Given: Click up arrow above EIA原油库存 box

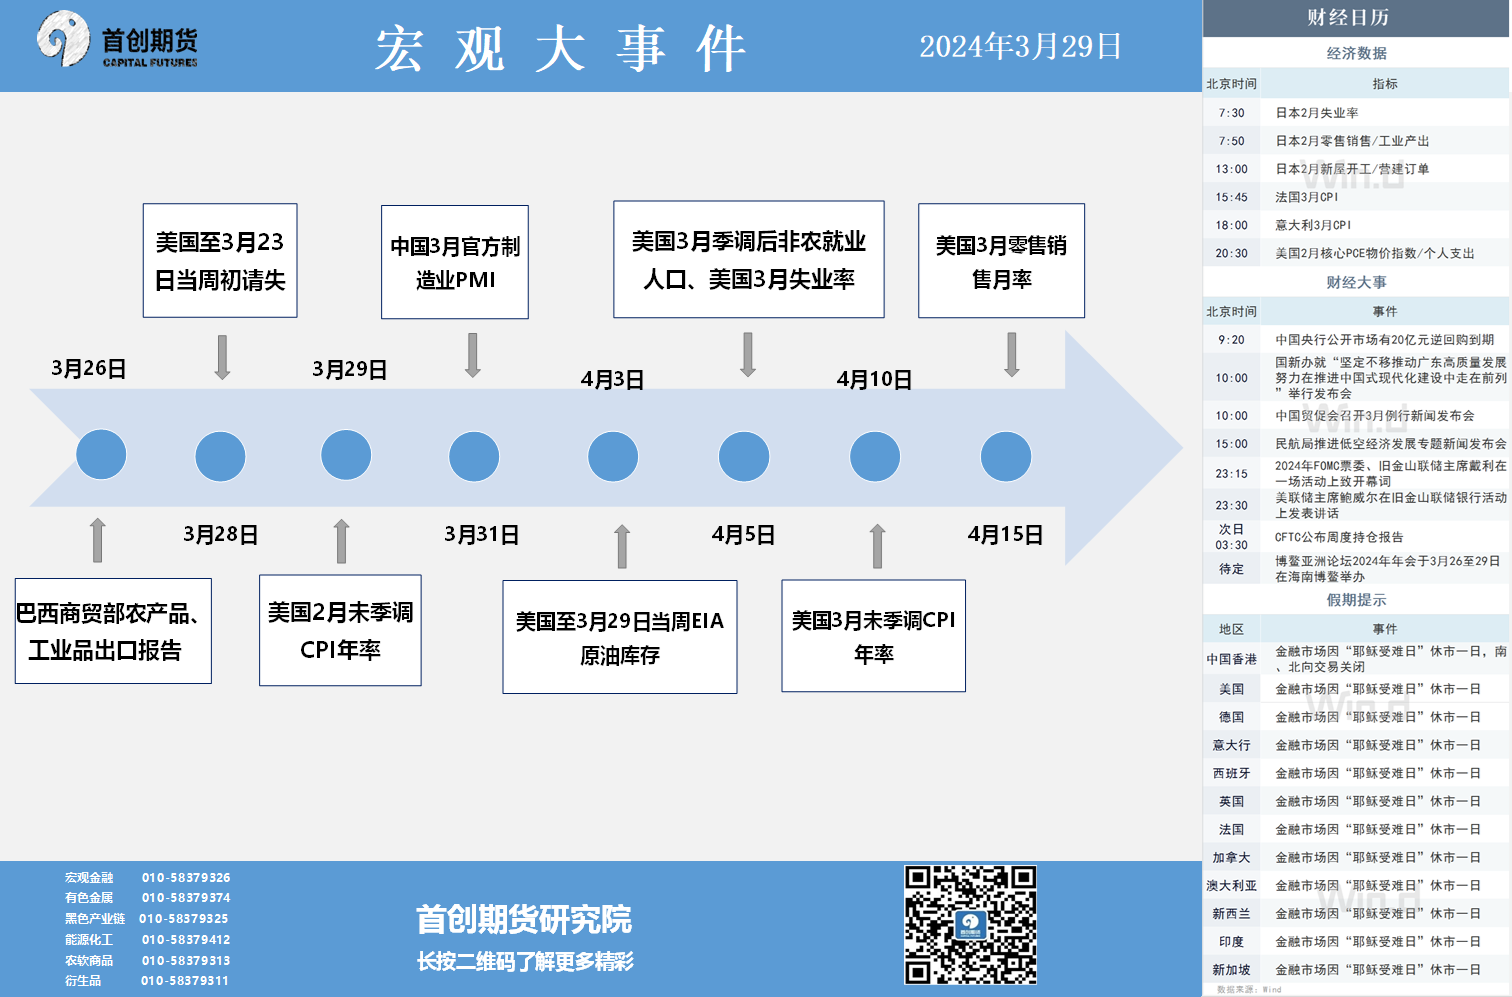Looking at the screenshot, I should (x=622, y=546).
